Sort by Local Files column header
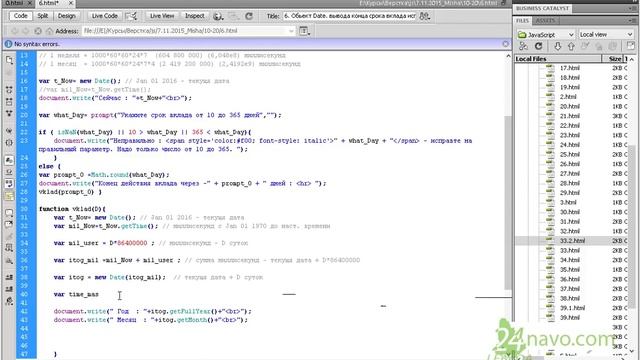 point(558,59)
